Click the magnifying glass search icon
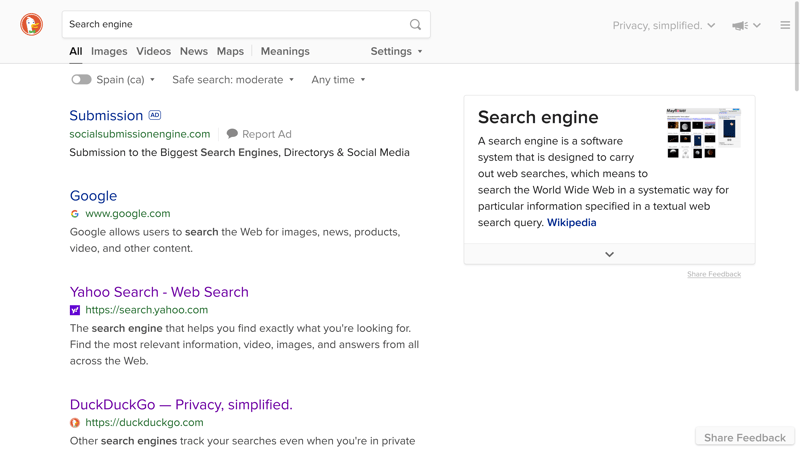 pos(415,24)
